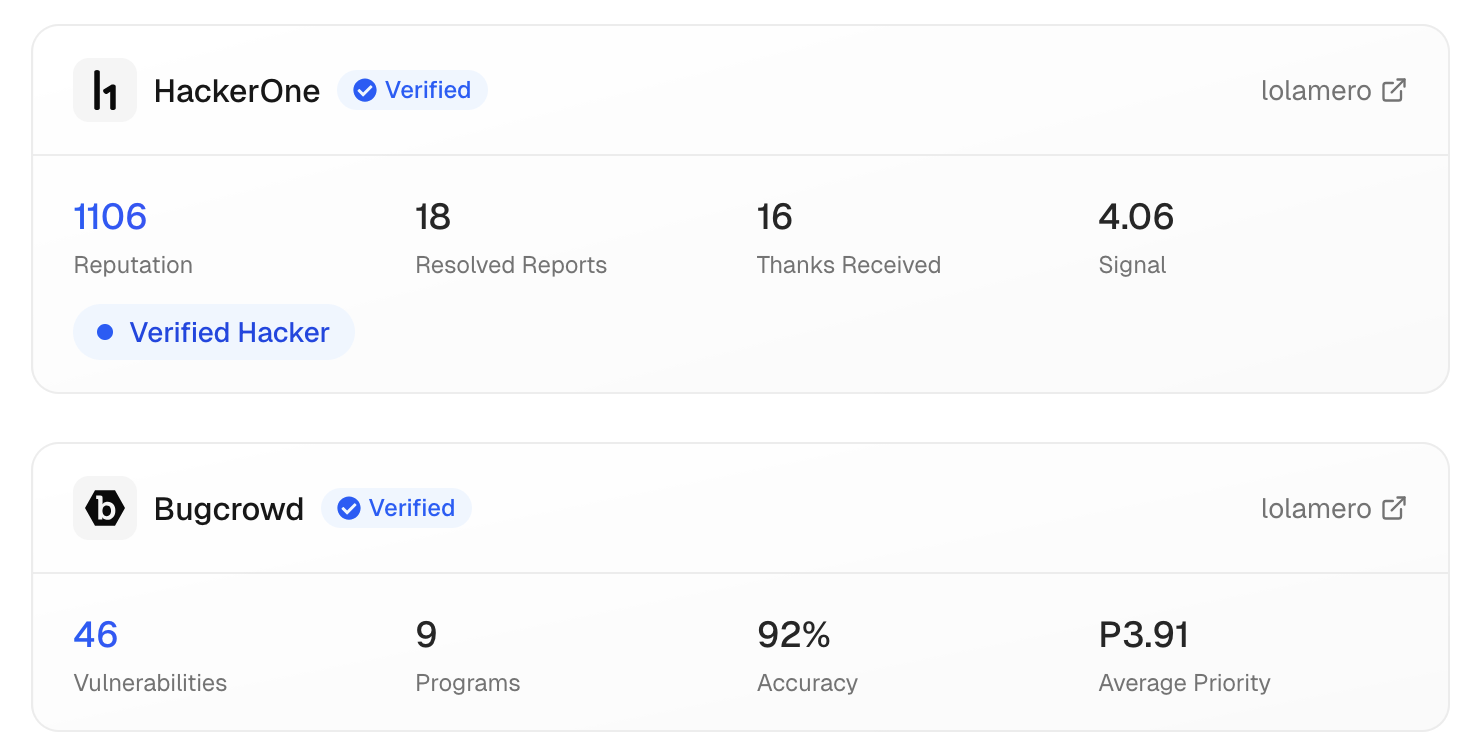The height and width of the screenshot is (754, 1480).
Task: Click the checkmark icon in HackerOne Verified badge
Action: [365, 91]
